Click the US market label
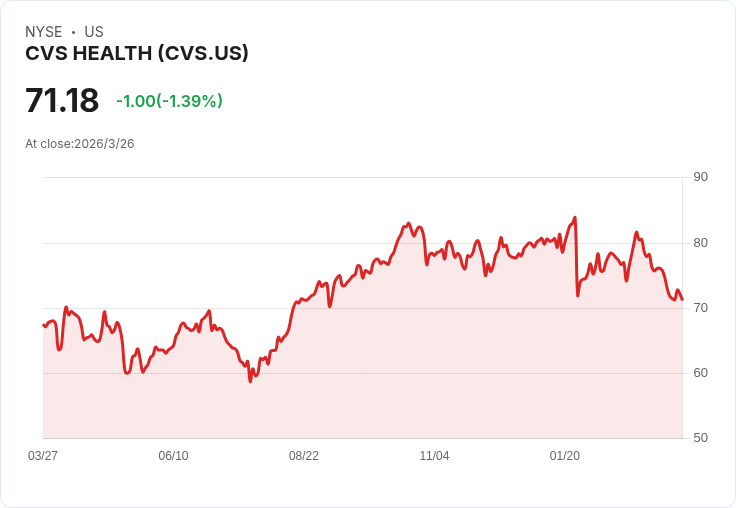Screen dimensions: 736x508 [x=94, y=32]
